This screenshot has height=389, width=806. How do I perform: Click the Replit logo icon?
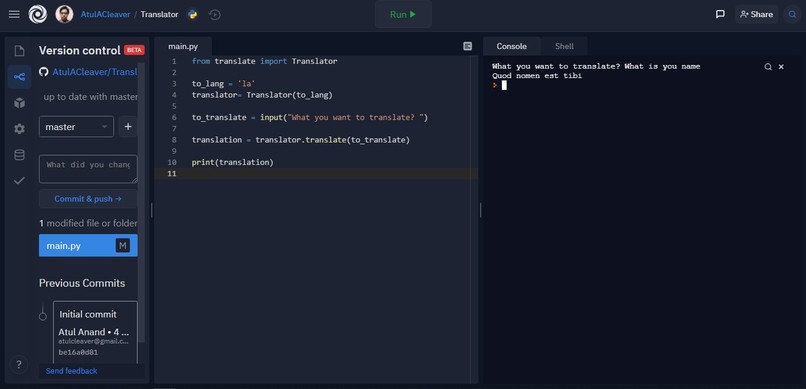(38, 14)
